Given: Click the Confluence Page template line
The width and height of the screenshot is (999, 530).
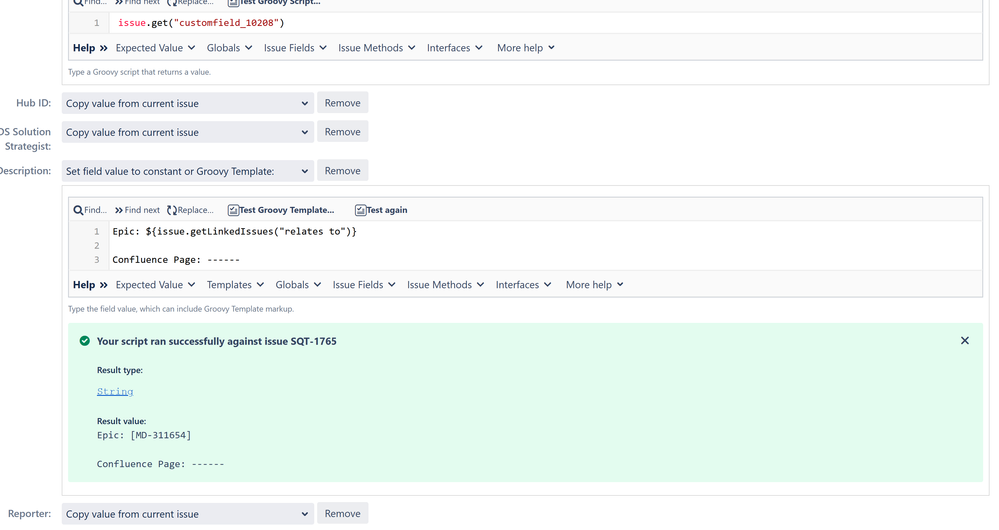Looking at the screenshot, I should click(x=176, y=260).
